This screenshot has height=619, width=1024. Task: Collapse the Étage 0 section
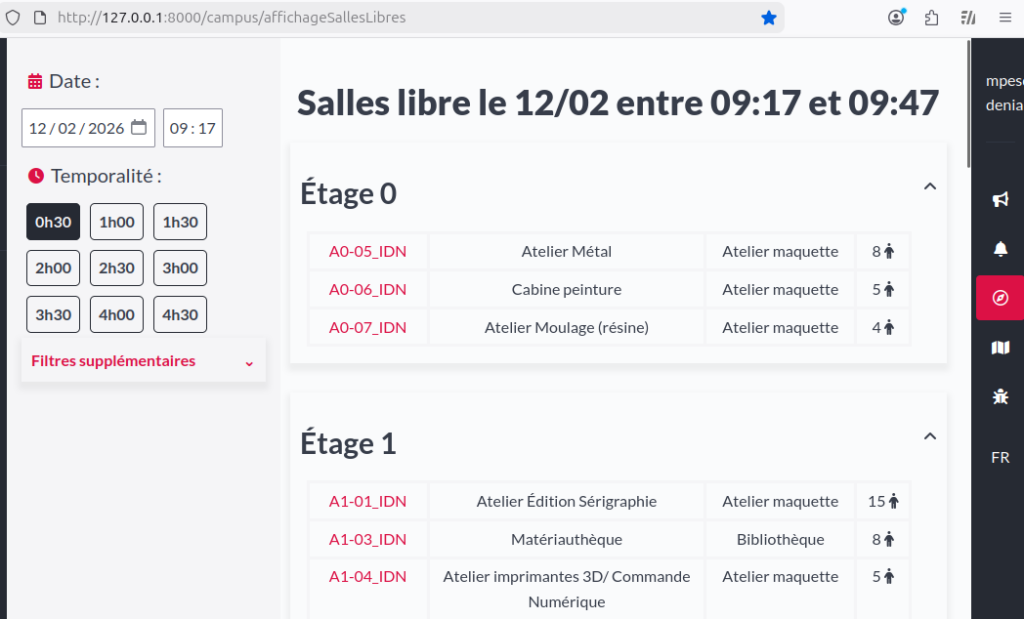(929, 187)
